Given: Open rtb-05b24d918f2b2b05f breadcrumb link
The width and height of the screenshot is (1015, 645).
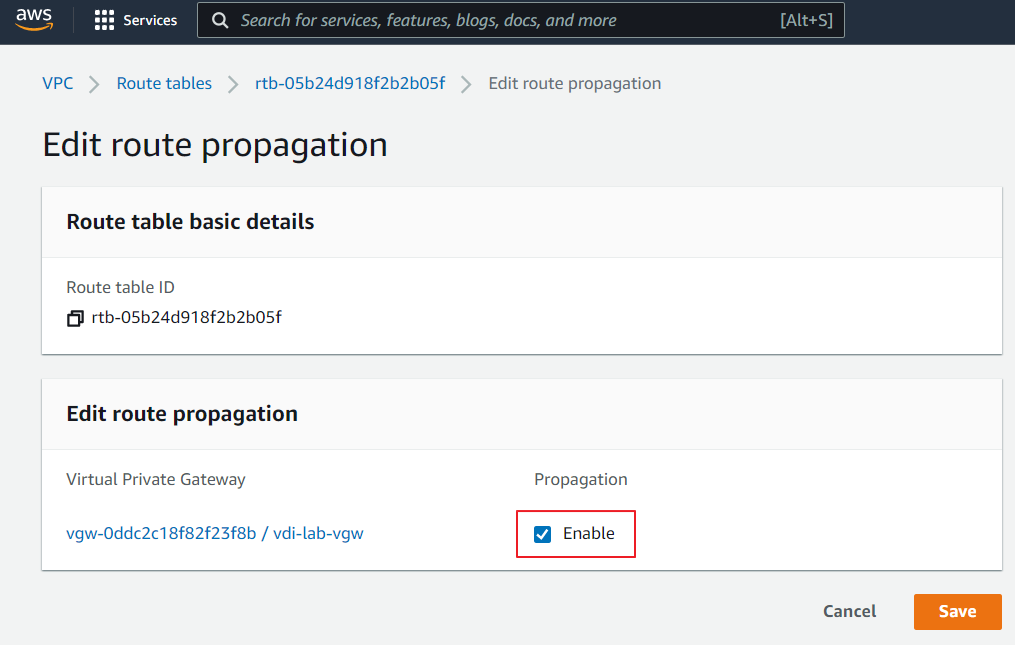Looking at the screenshot, I should point(350,83).
